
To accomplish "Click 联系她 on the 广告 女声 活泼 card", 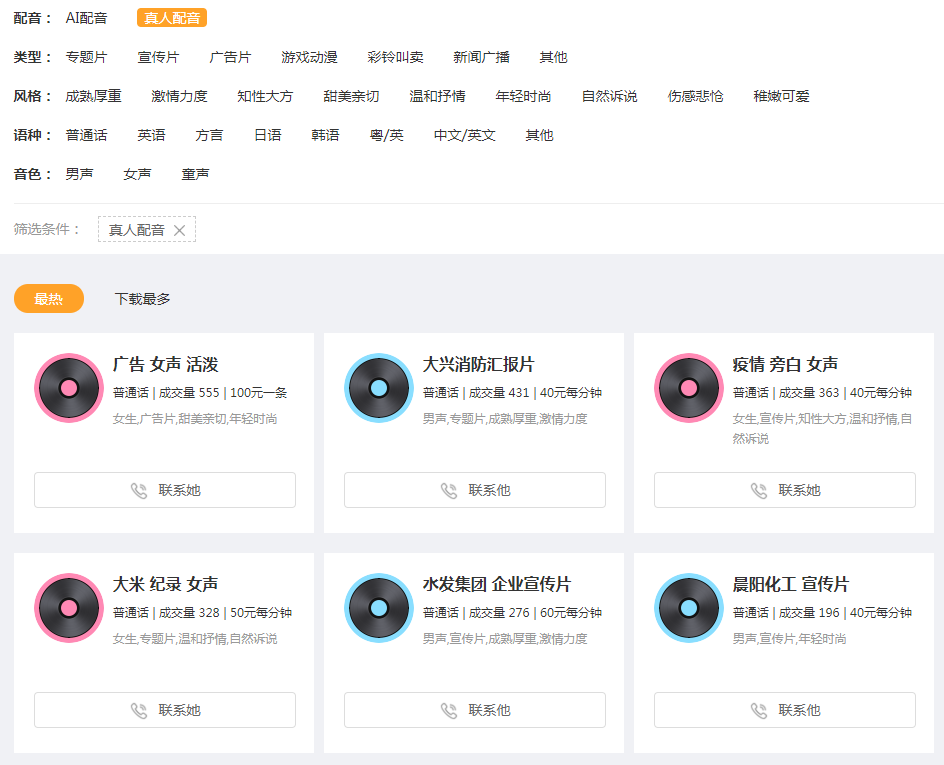I will point(165,490).
